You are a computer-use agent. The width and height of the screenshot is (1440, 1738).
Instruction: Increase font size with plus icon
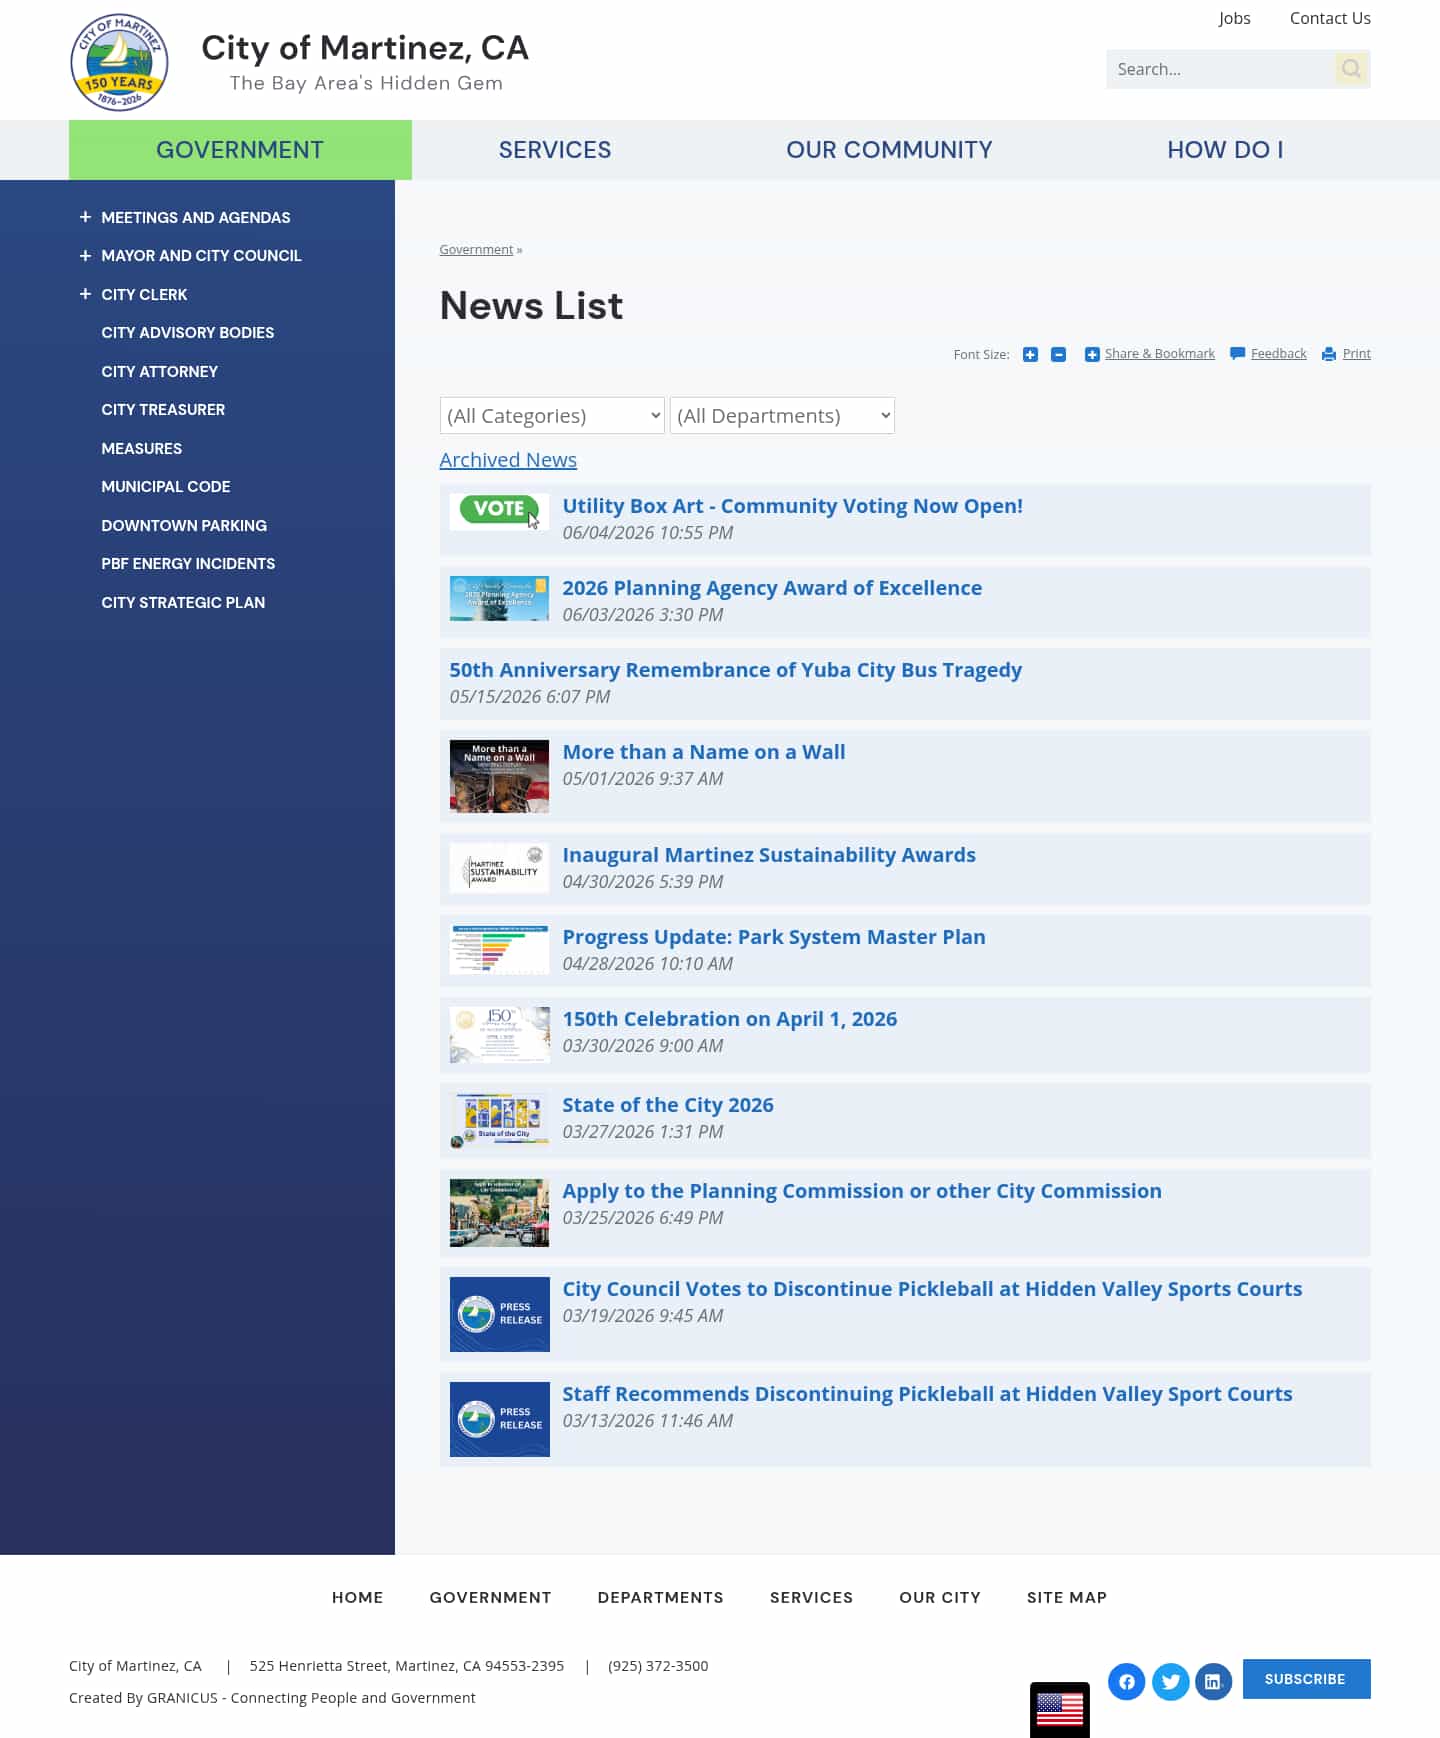point(1030,354)
